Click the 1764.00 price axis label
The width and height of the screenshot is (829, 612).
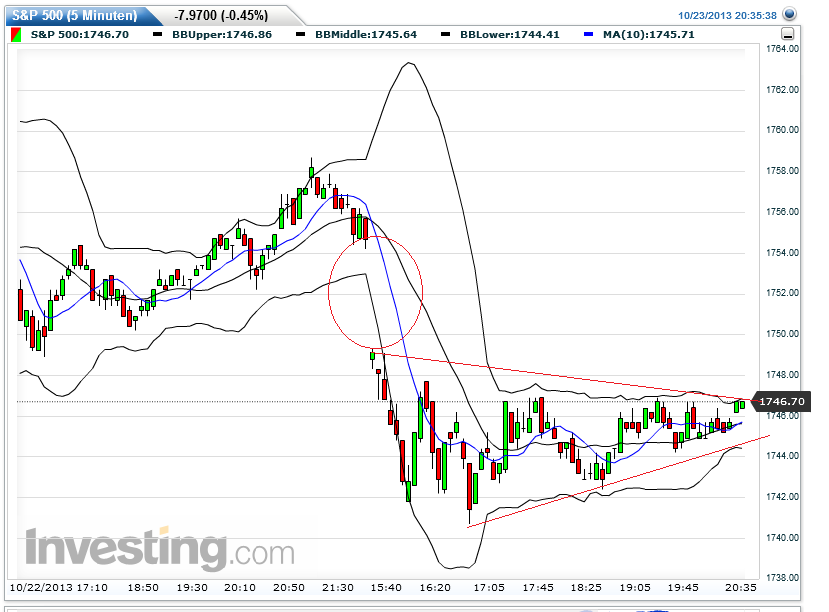click(782, 49)
